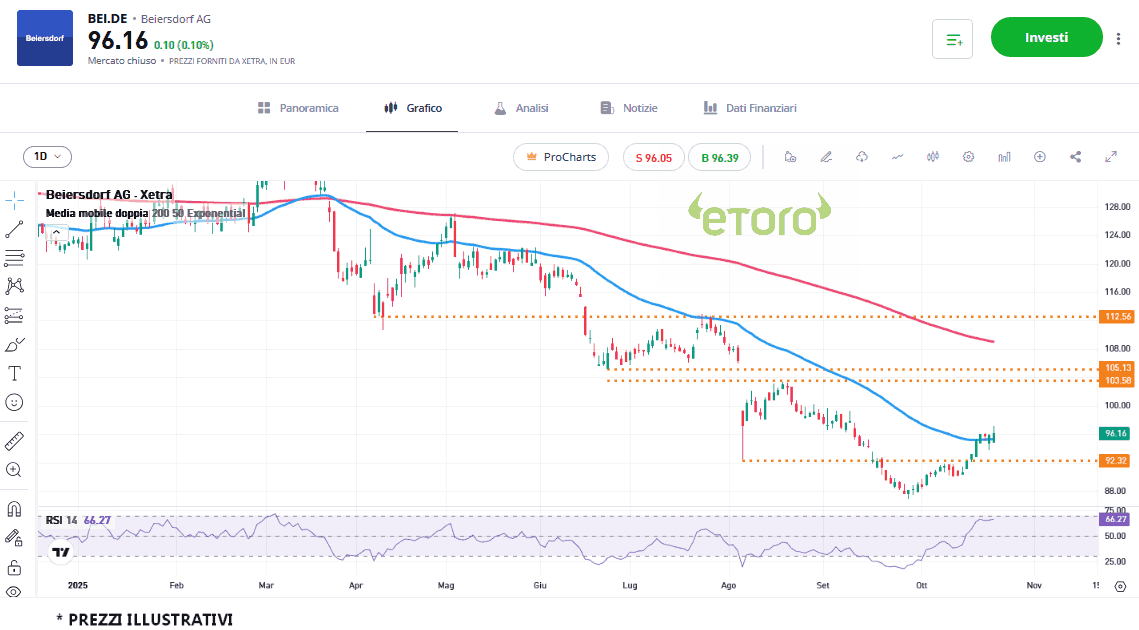Screen dimensions: 1139x630
Task: Open the 1D timeframe dropdown
Action: (x=47, y=157)
